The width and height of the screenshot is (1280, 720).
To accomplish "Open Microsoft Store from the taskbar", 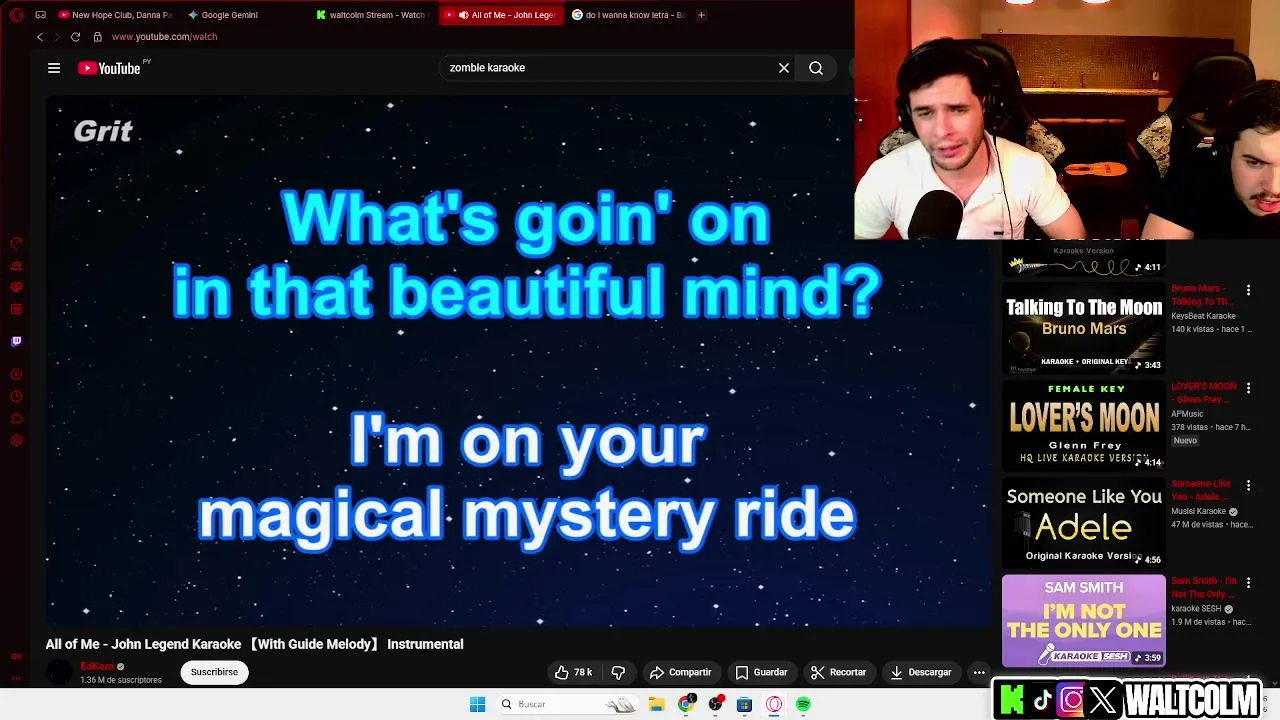I will pos(744,704).
